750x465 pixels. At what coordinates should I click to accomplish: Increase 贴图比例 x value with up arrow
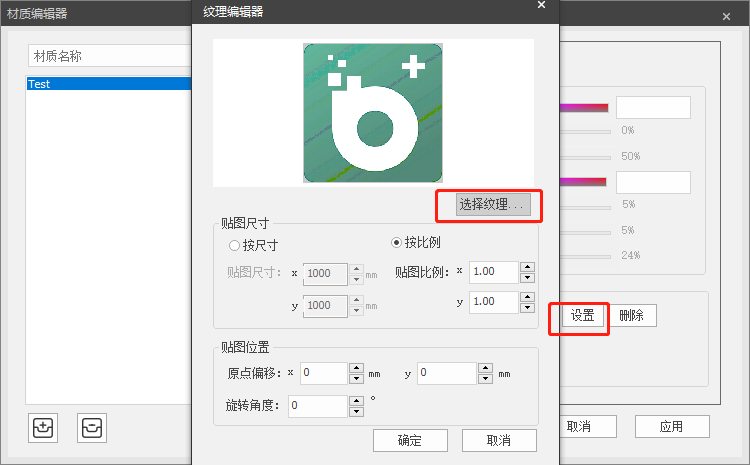527,267
